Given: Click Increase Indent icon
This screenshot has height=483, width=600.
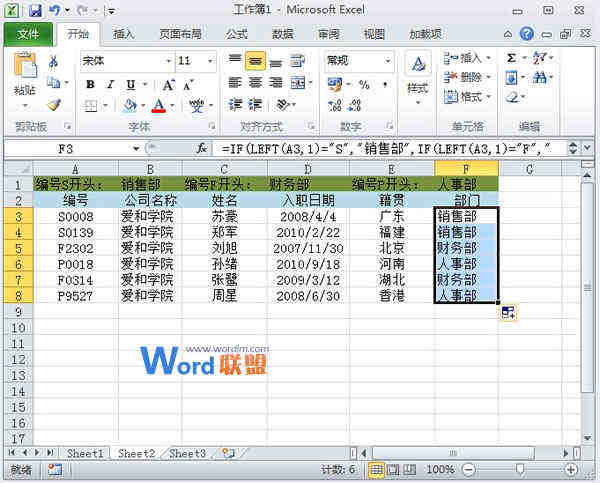Looking at the screenshot, I should (255, 104).
